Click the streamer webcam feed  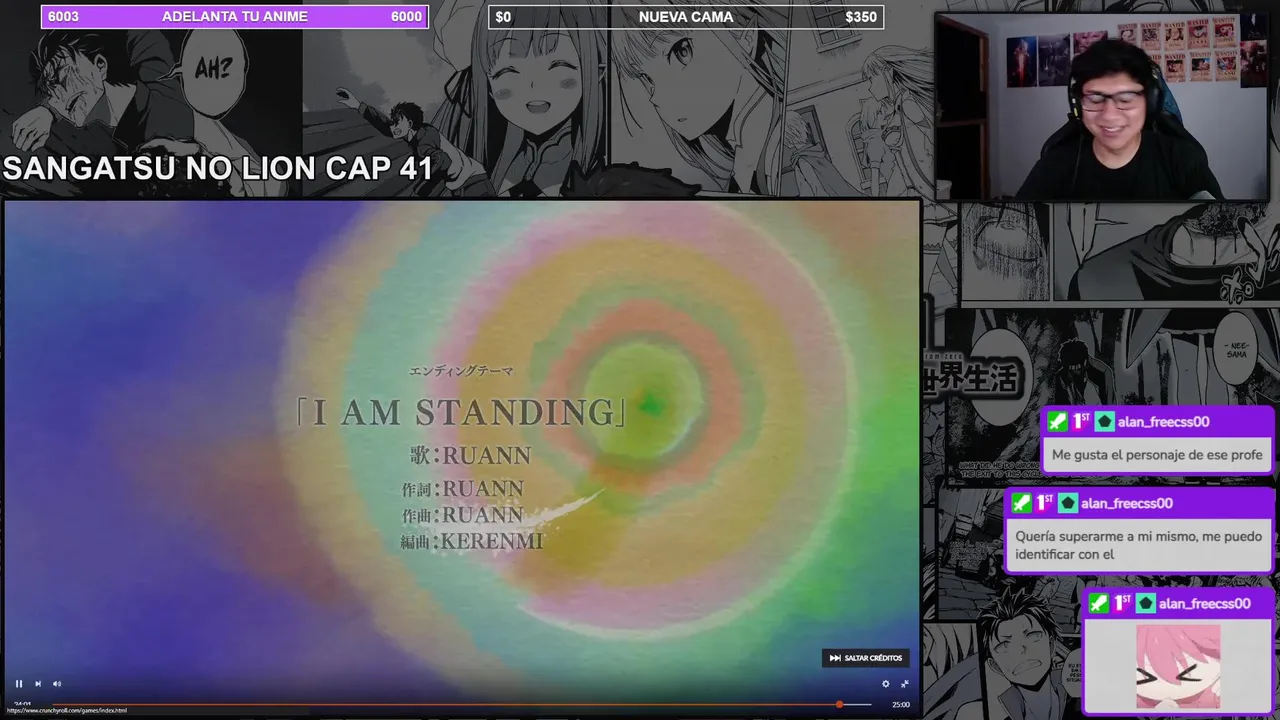pos(1102,106)
